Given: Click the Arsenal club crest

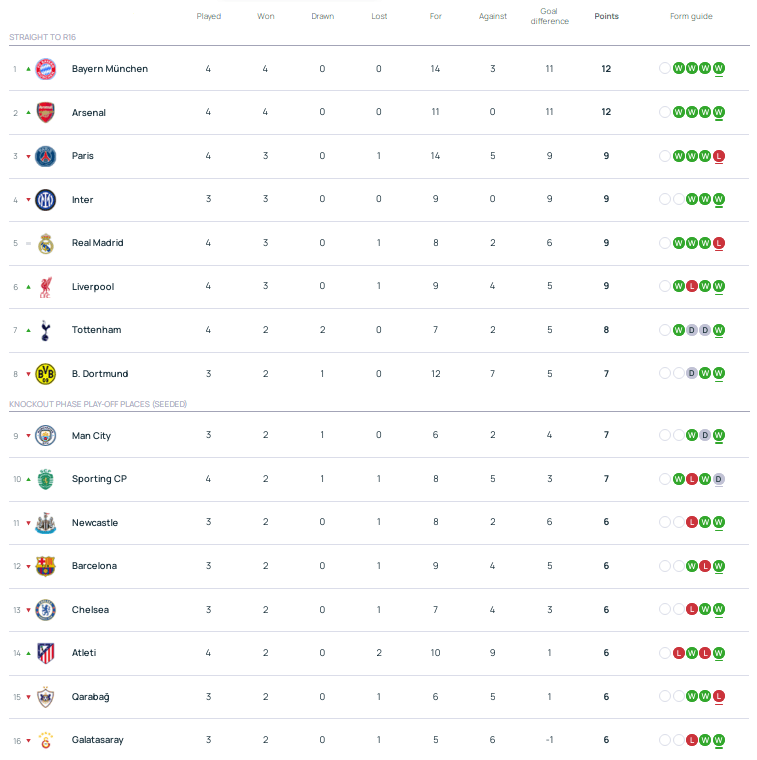Looking at the screenshot, I should pyautogui.click(x=46, y=112).
